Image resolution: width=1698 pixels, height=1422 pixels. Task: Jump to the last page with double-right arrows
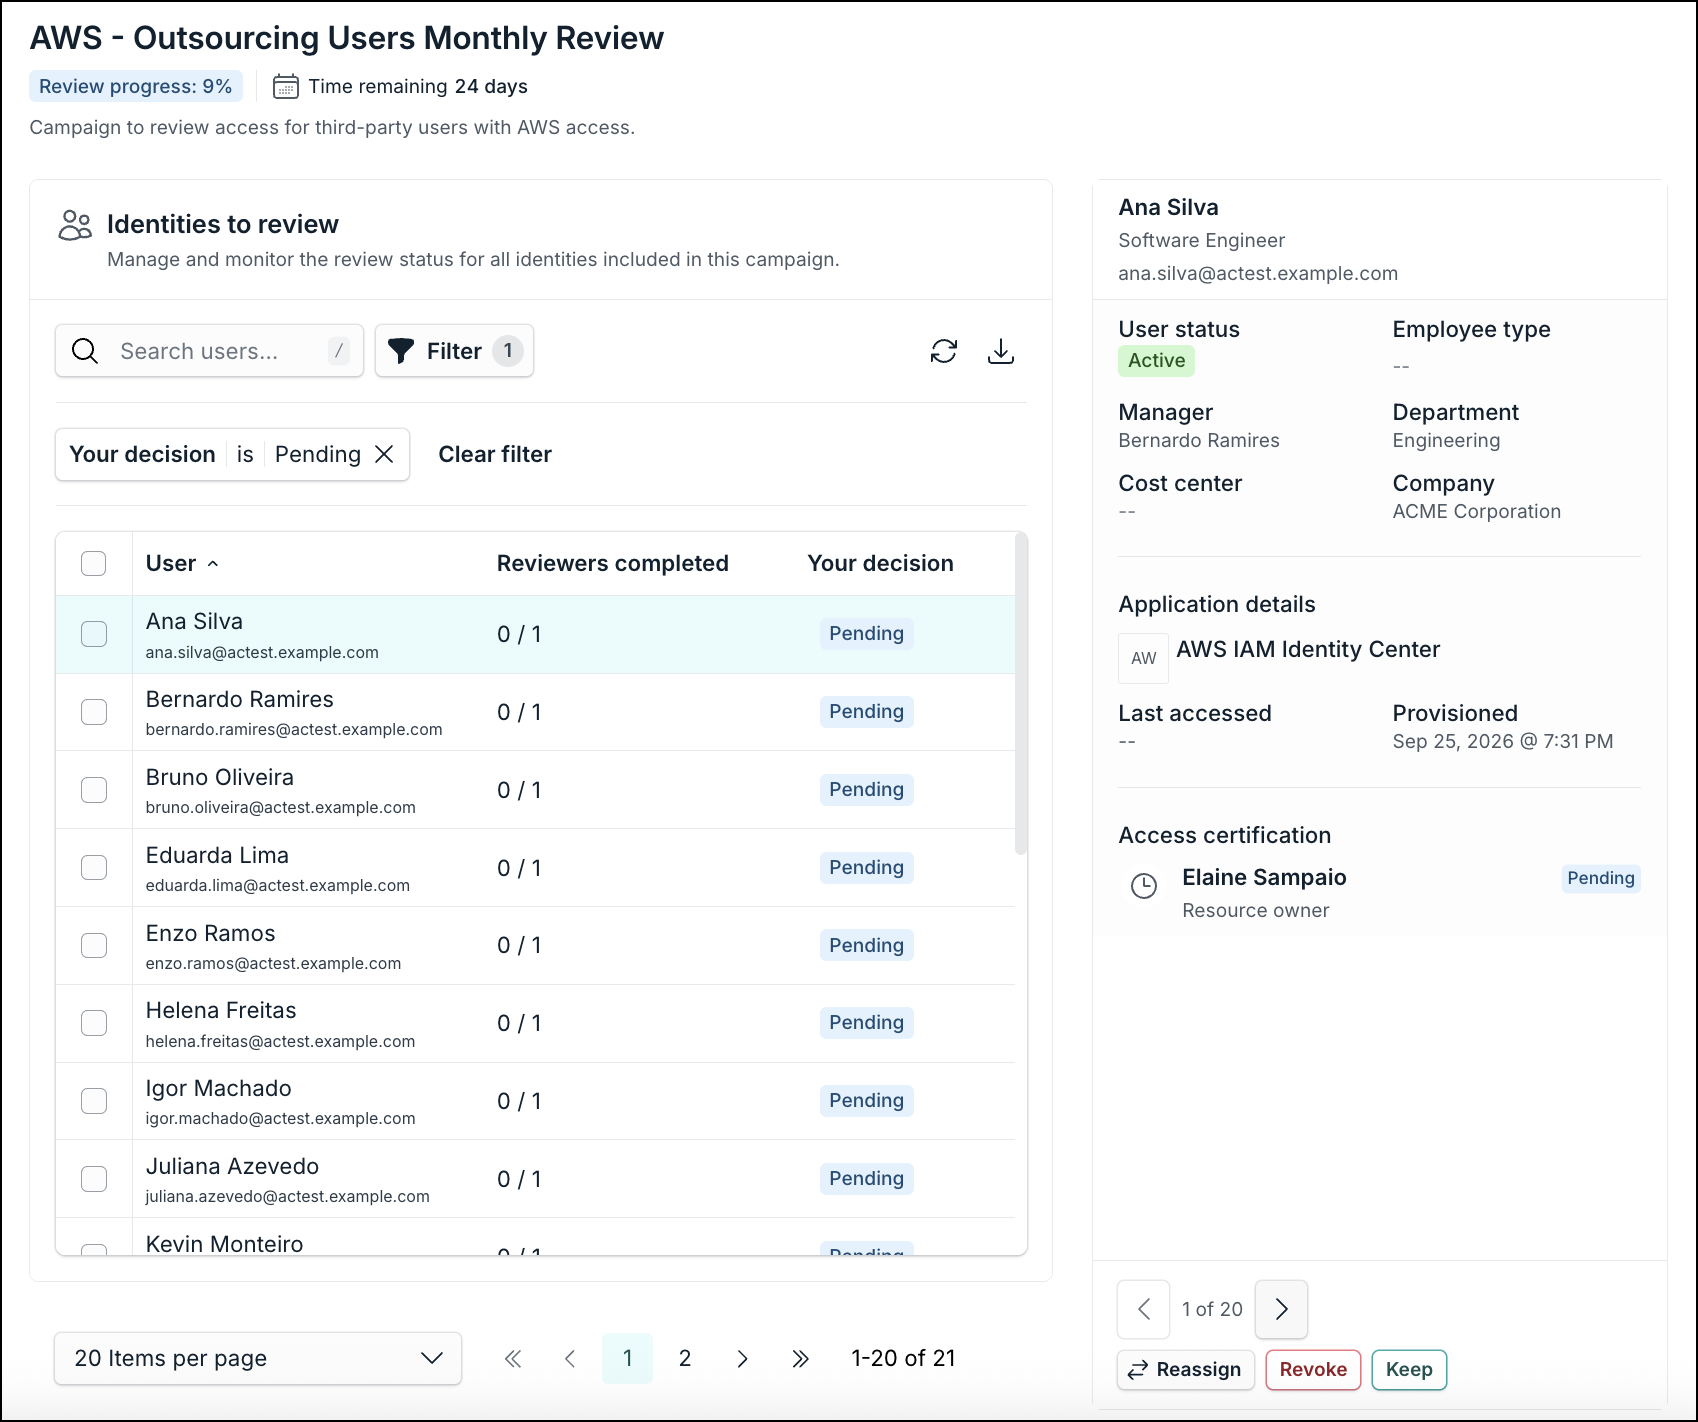[x=800, y=1358]
